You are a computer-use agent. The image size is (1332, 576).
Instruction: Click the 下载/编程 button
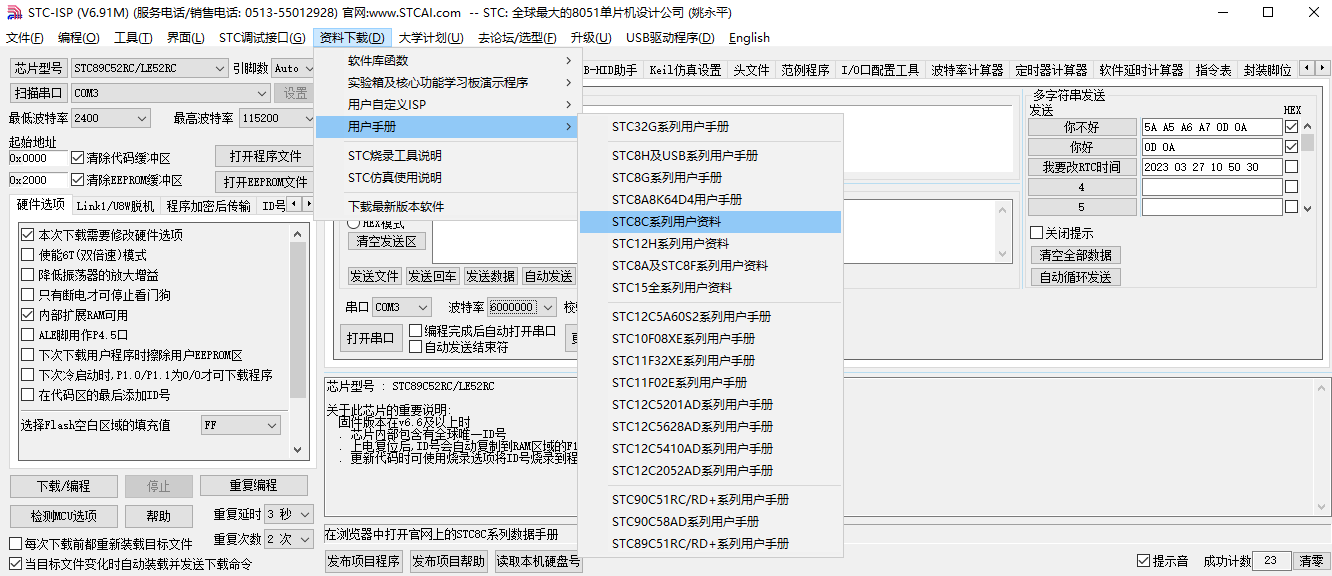(63, 486)
